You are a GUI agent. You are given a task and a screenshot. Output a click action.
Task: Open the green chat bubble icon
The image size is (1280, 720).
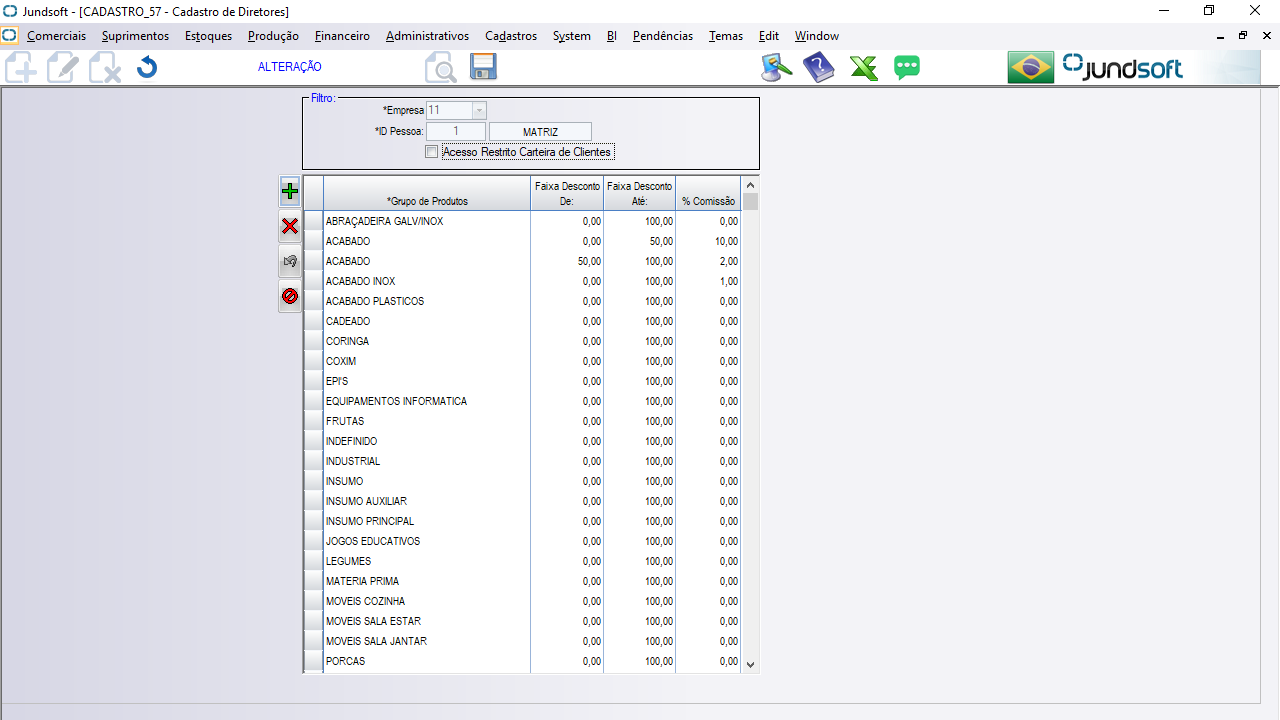(x=907, y=68)
